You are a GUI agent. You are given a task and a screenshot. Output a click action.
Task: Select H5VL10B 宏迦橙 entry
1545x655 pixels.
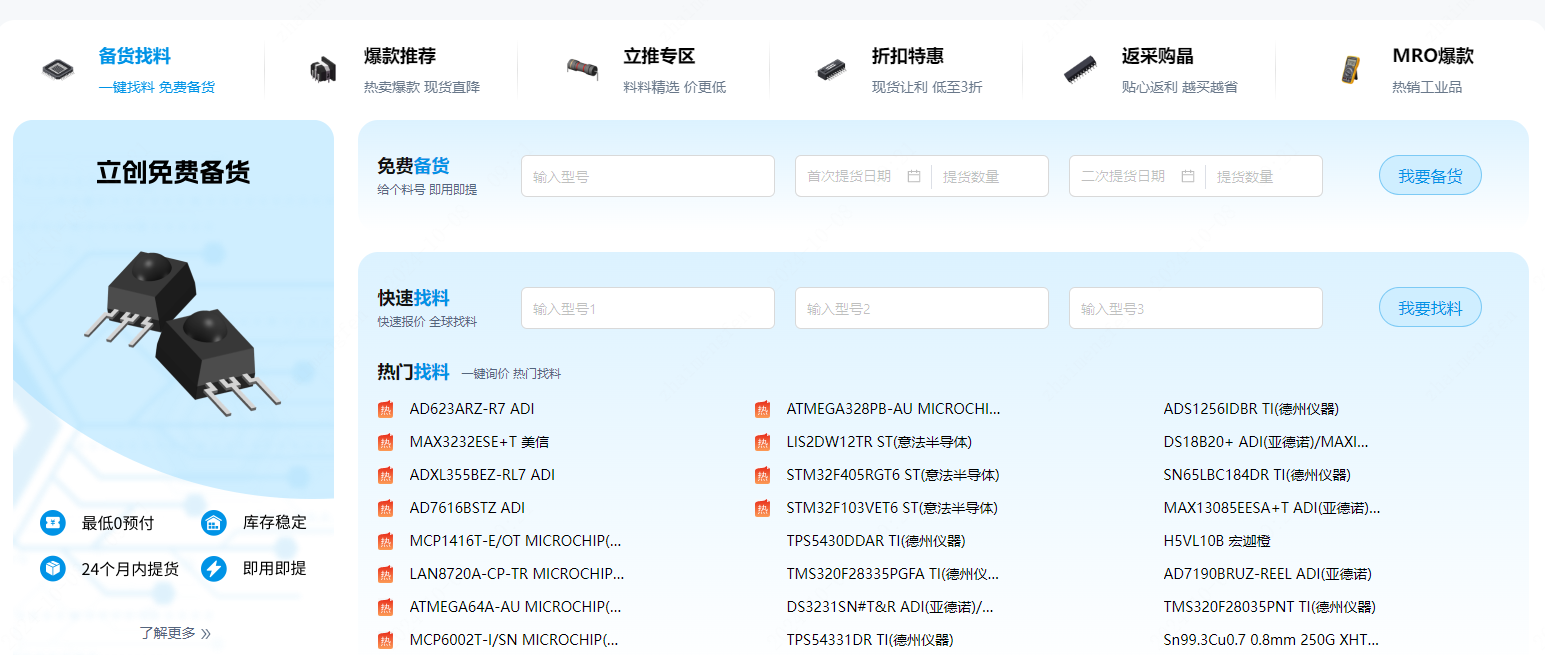(x=1217, y=541)
